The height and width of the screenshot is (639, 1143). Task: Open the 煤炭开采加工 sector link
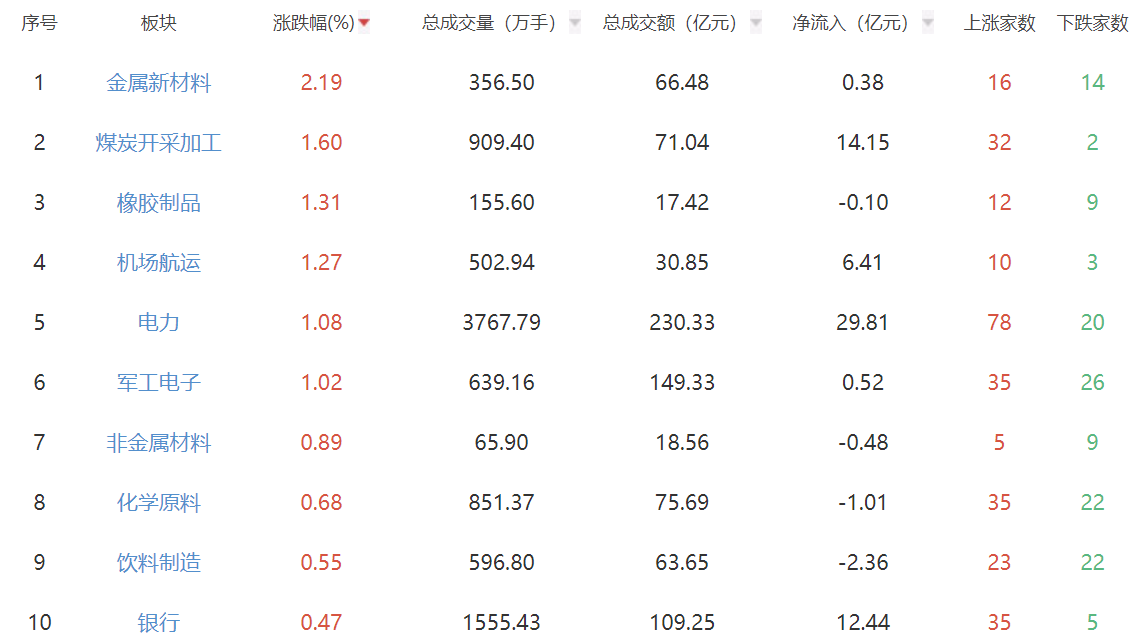tap(158, 142)
